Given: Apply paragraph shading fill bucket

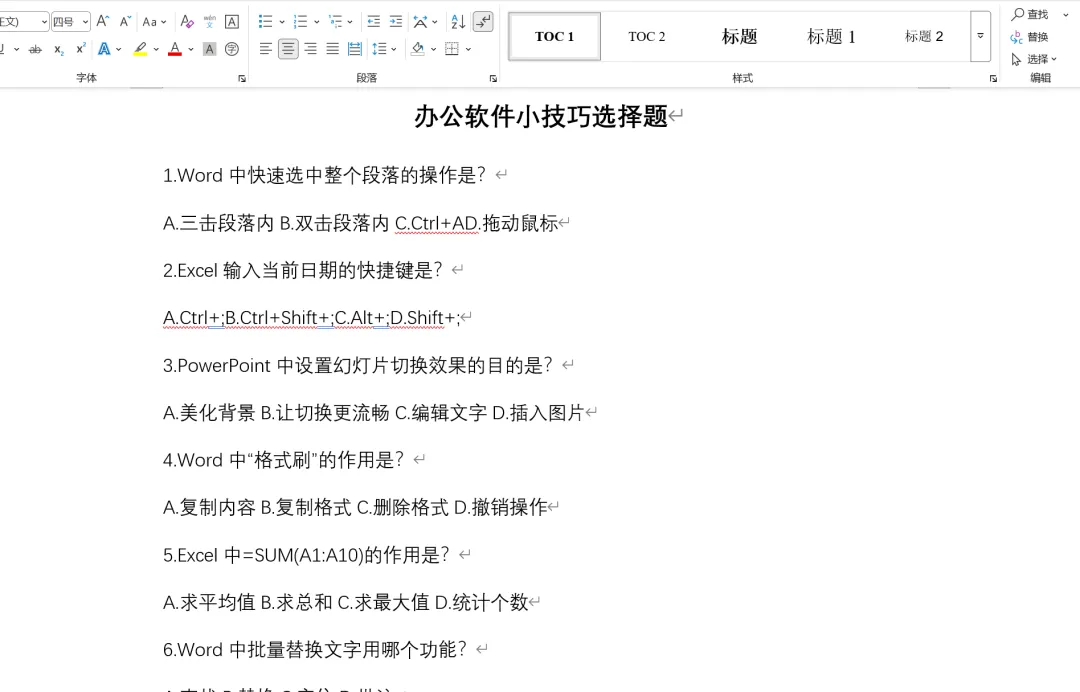Looking at the screenshot, I should click(x=417, y=49).
